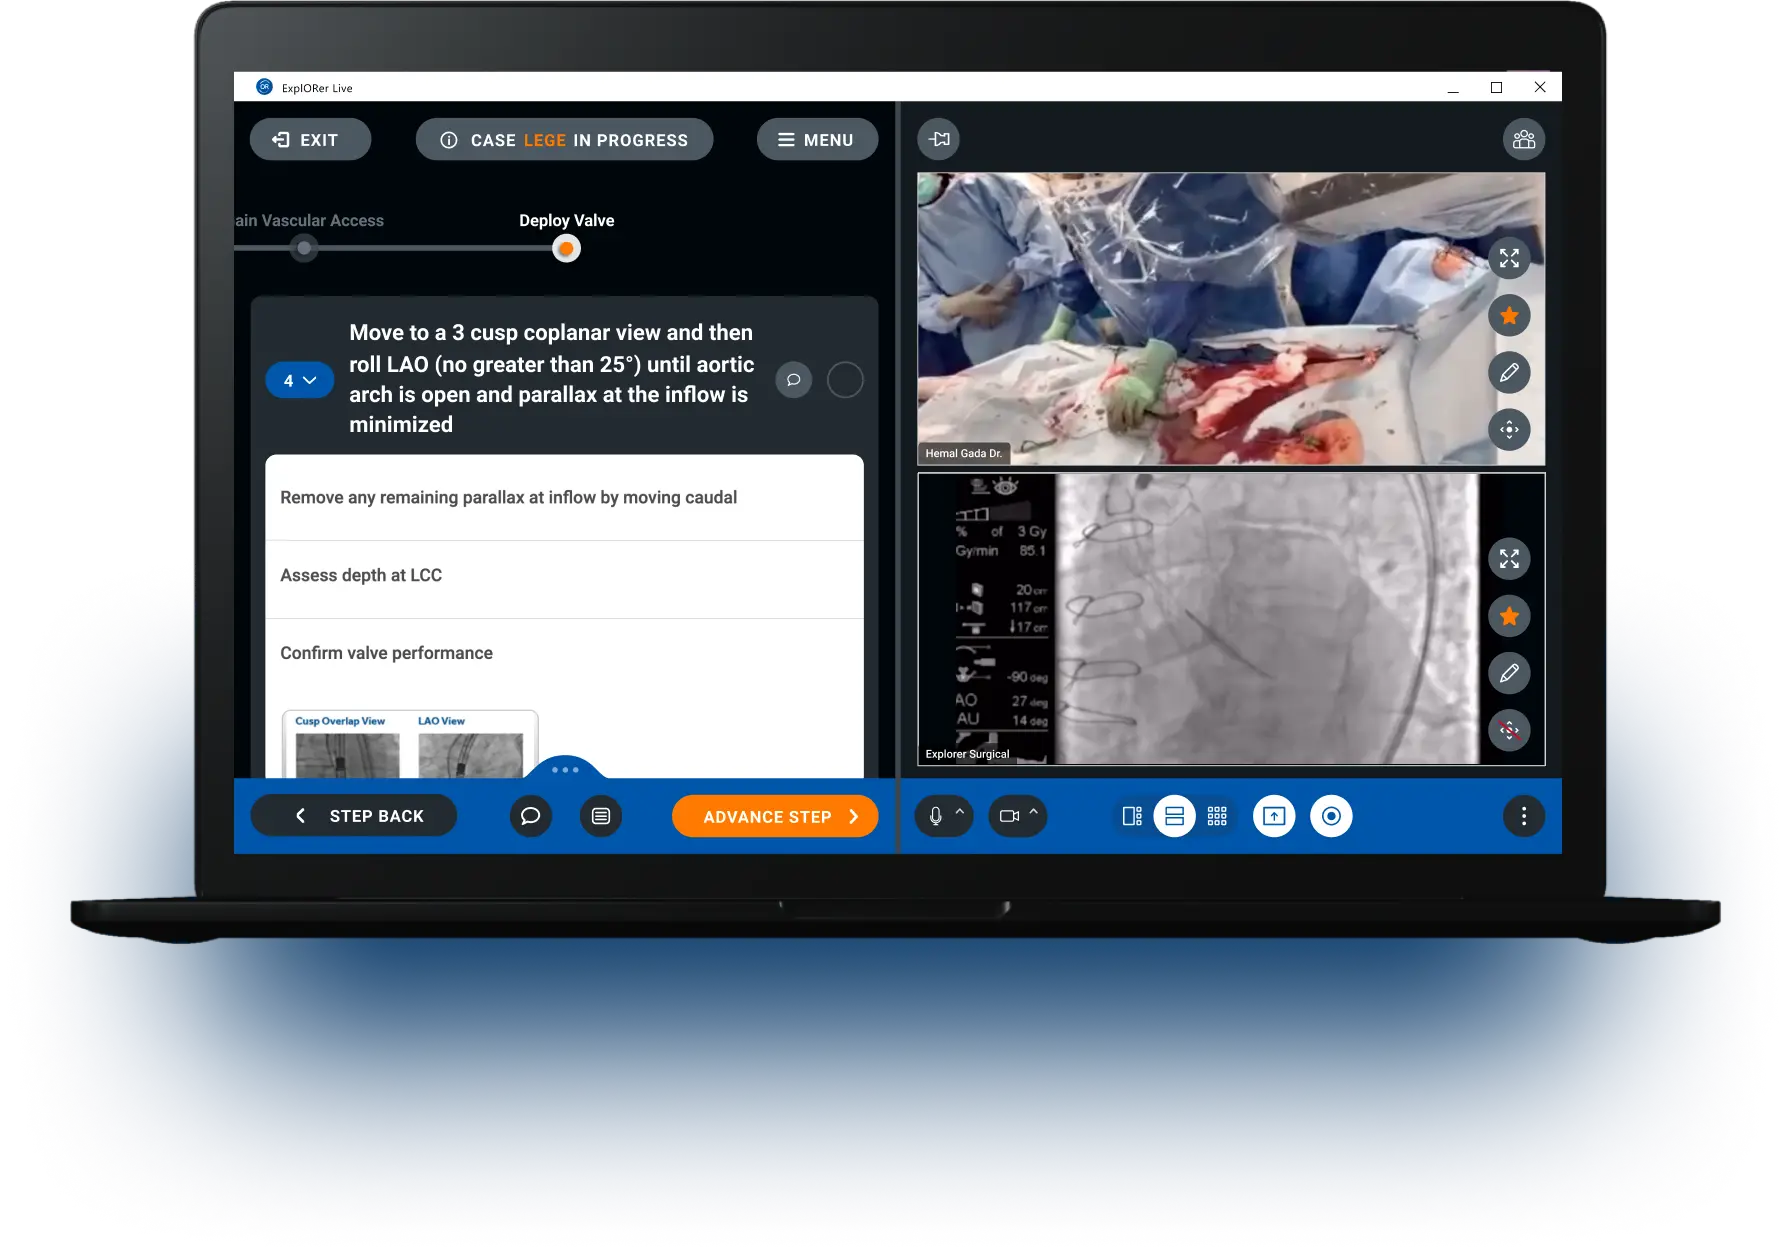
Task: Start a recording
Action: click(x=1331, y=816)
